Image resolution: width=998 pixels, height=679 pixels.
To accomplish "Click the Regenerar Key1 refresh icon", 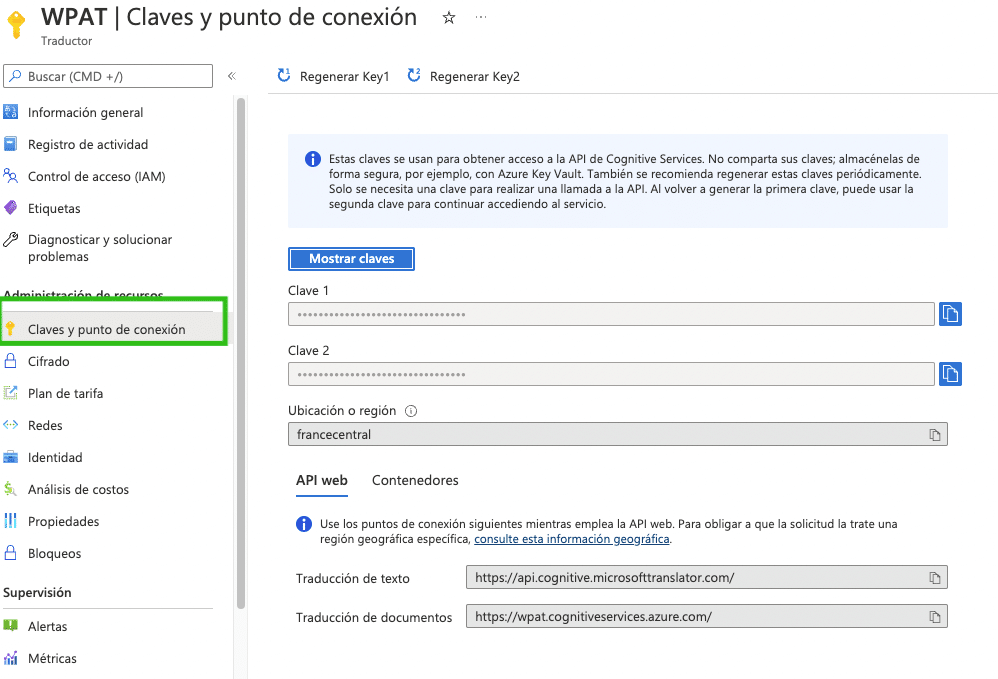I will point(284,76).
